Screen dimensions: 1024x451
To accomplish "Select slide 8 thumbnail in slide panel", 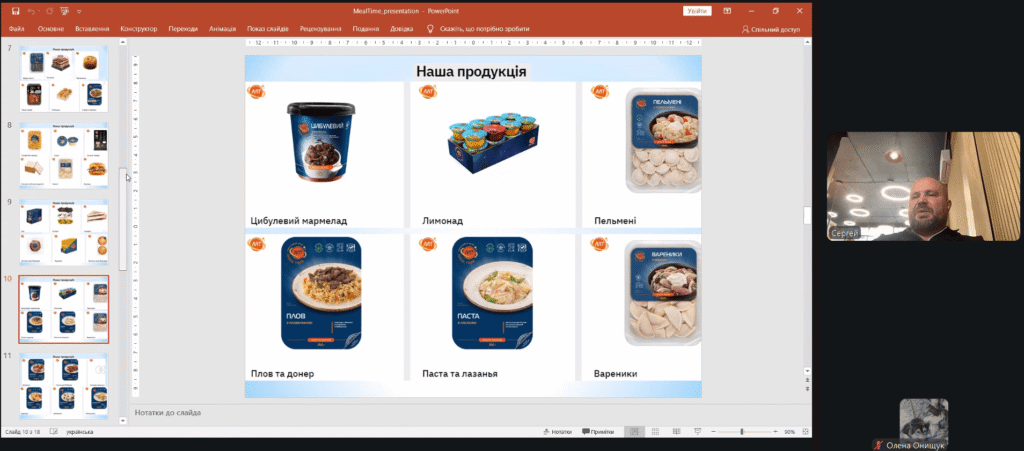I will (x=64, y=156).
